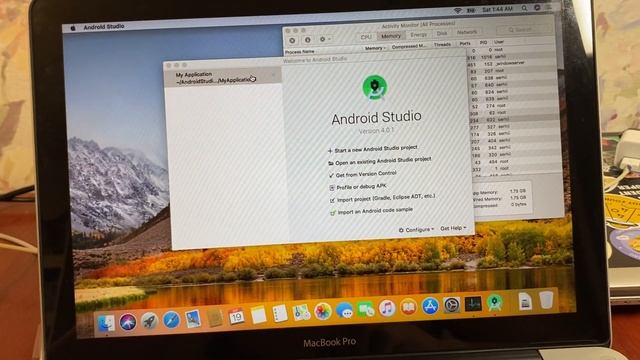
Task: Open System Preferences gear in dock
Action: click(x=451, y=304)
